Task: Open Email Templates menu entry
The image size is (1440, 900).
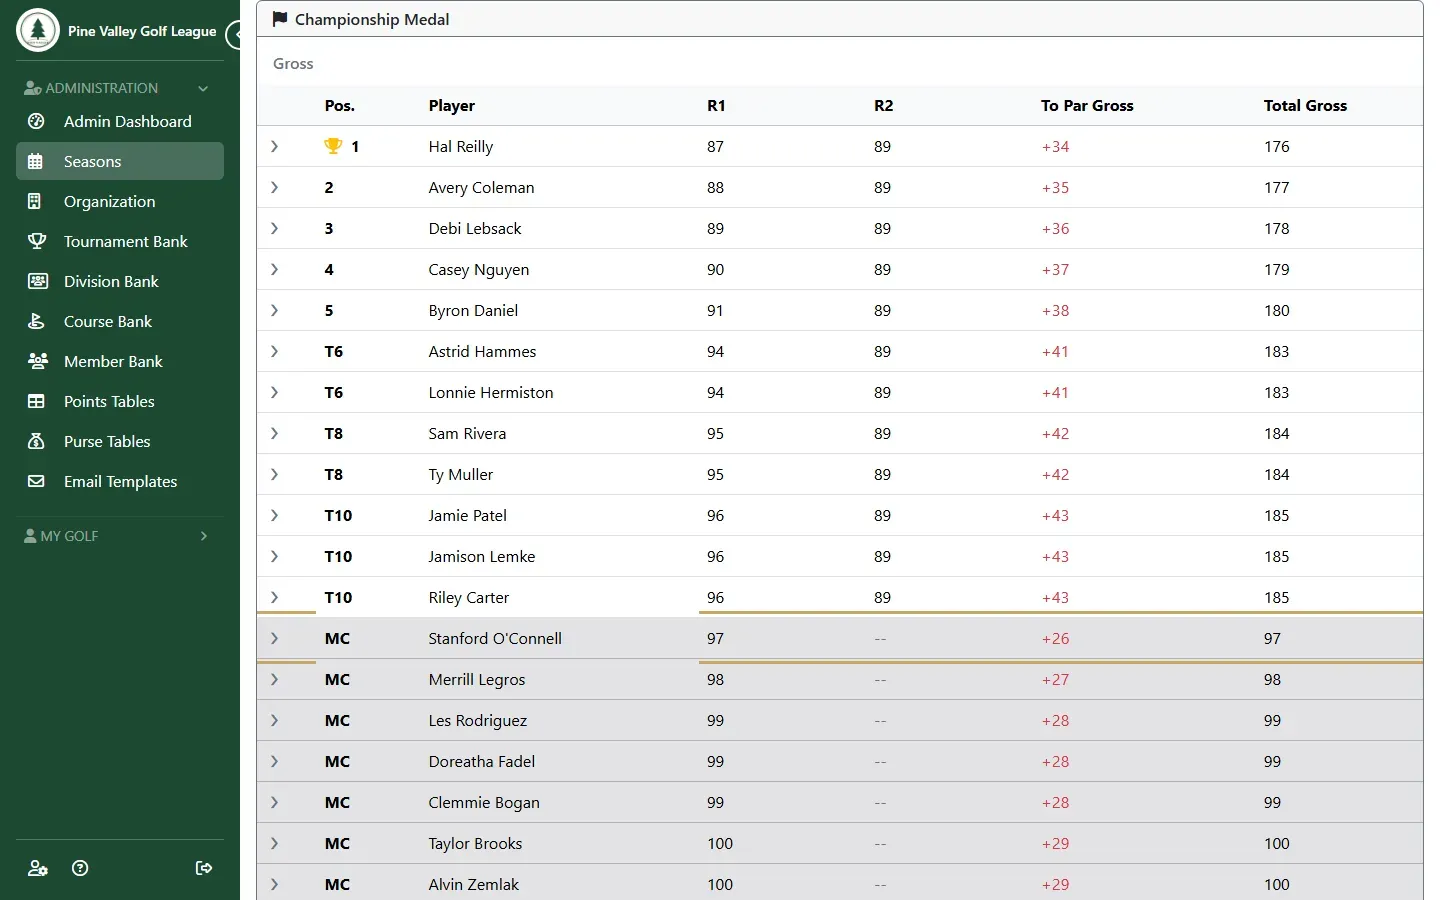Action: point(120,481)
